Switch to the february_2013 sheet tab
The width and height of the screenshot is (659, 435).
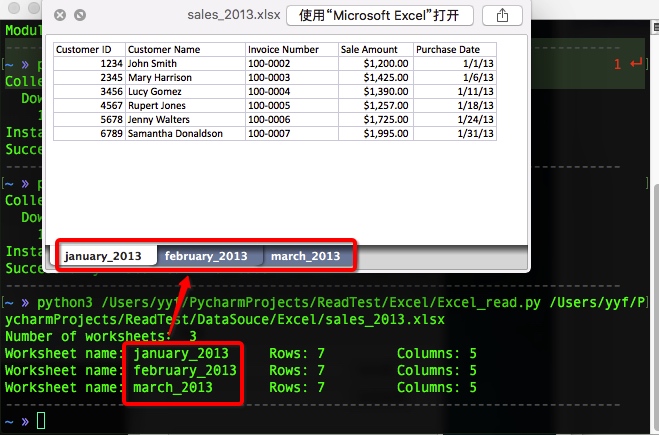click(x=206, y=256)
